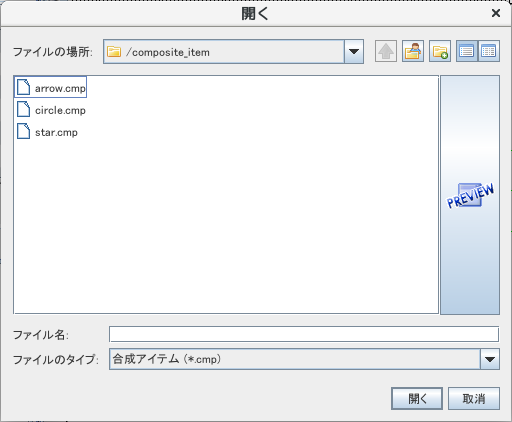Create a new folder
The height and width of the screenshot is (422, 512).
[440, 51]
